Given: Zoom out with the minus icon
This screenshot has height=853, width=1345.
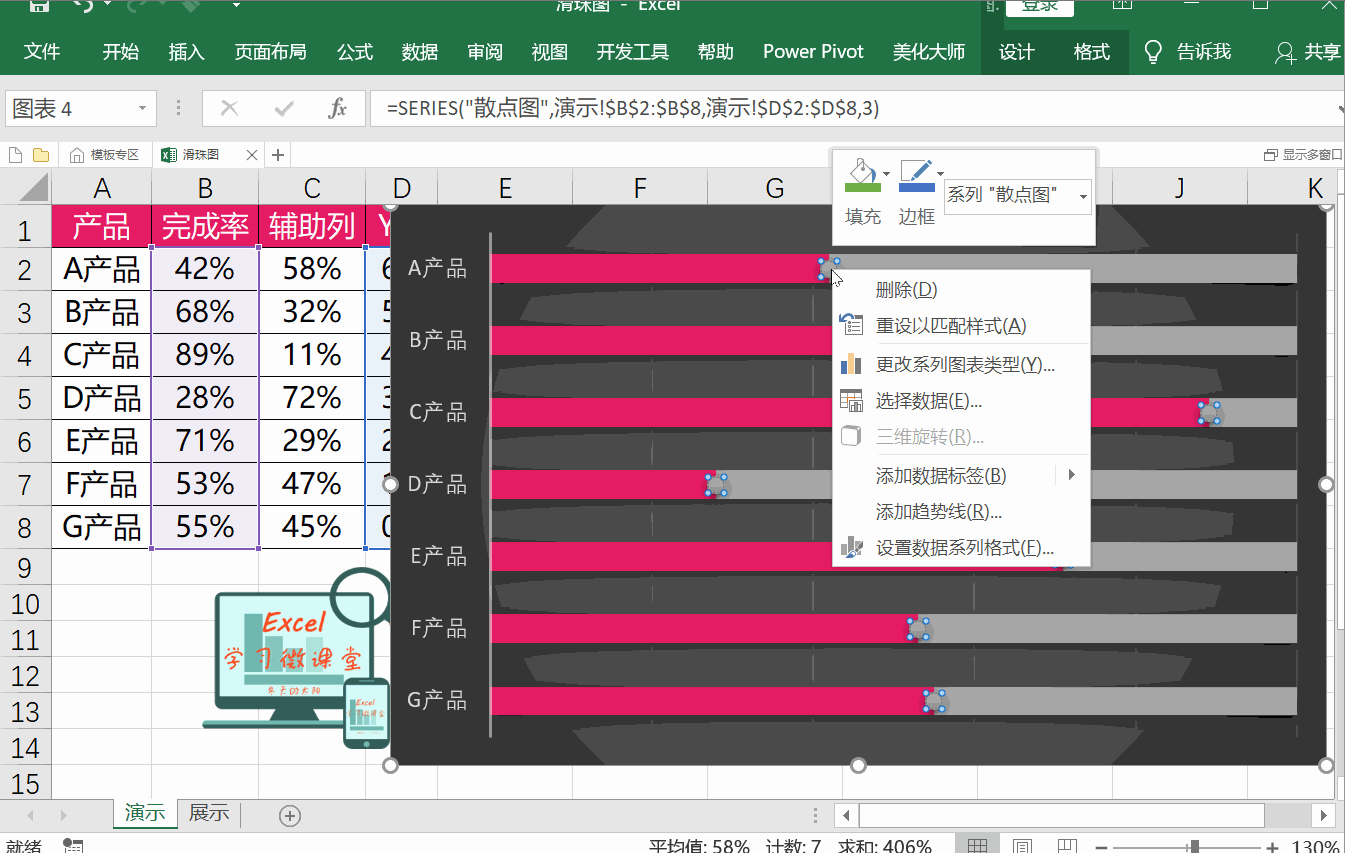Looking at the screenshot, I should click(x=1103, y=847).
